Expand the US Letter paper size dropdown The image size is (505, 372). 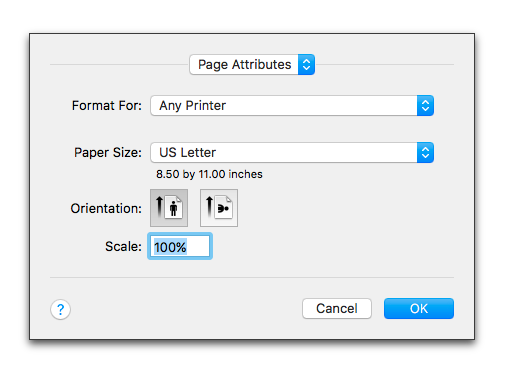pos(292,153)
